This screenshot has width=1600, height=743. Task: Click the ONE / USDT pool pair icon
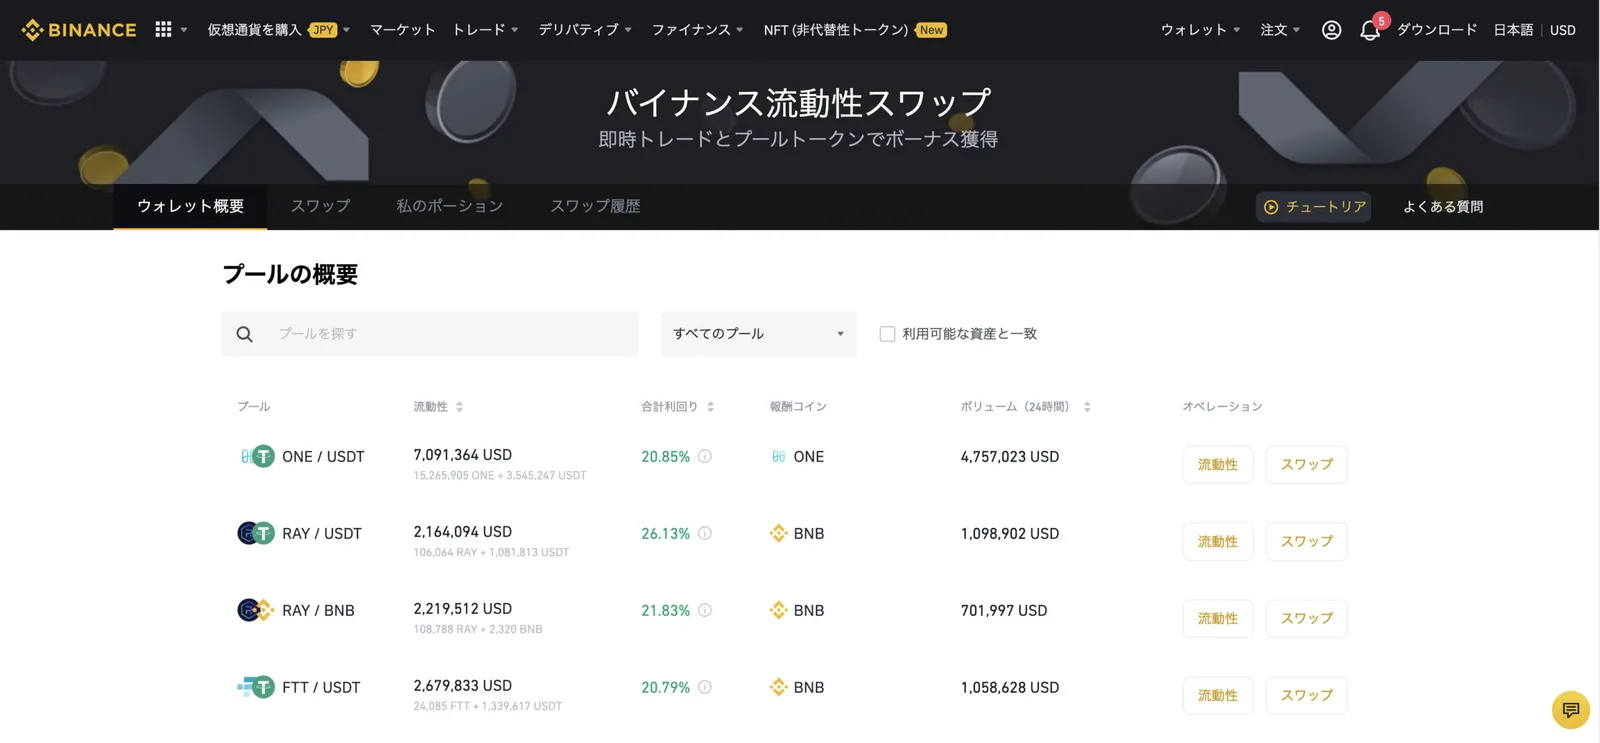(x=257, y=457)
